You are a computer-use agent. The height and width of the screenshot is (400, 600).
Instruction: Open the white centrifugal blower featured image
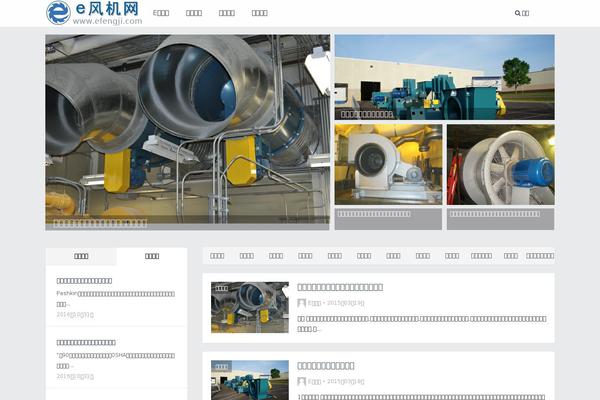click(x=388, y=164)
